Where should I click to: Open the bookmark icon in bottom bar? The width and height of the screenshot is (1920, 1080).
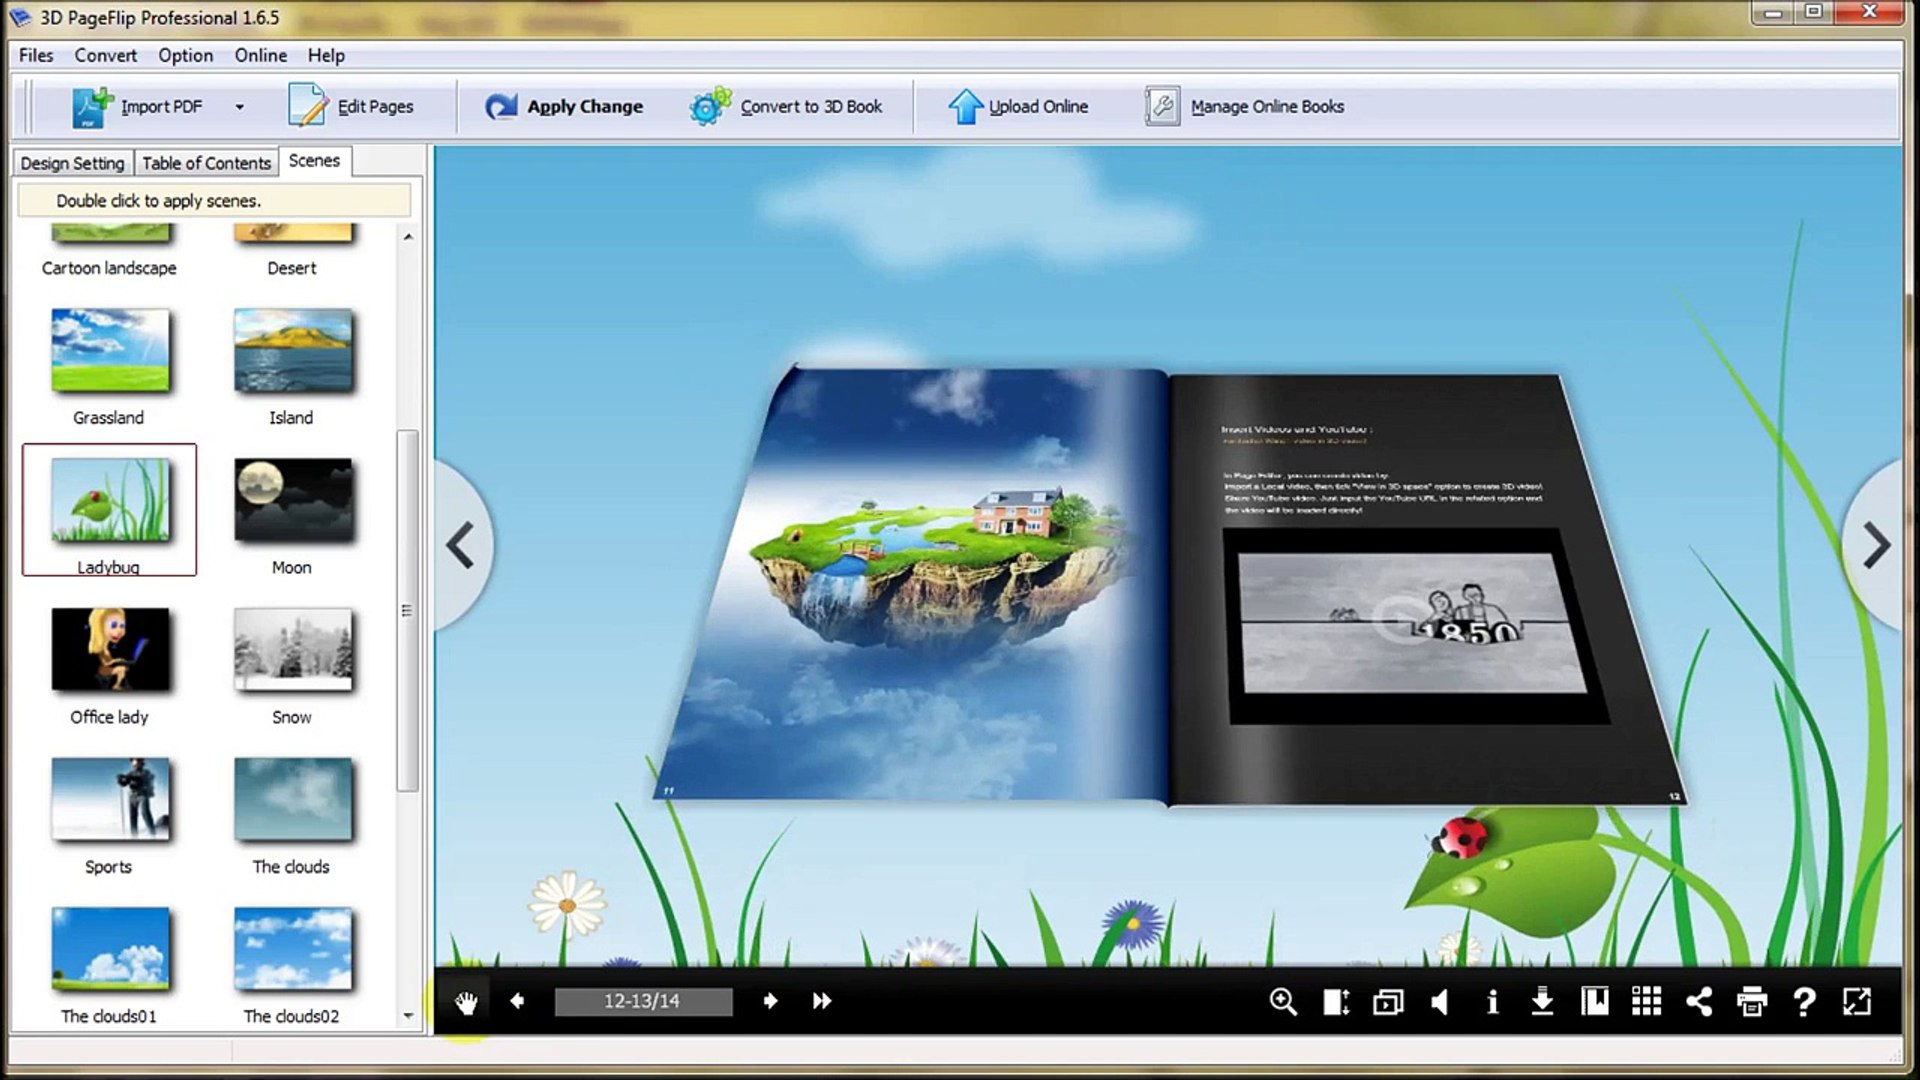coord(1594,1001)
